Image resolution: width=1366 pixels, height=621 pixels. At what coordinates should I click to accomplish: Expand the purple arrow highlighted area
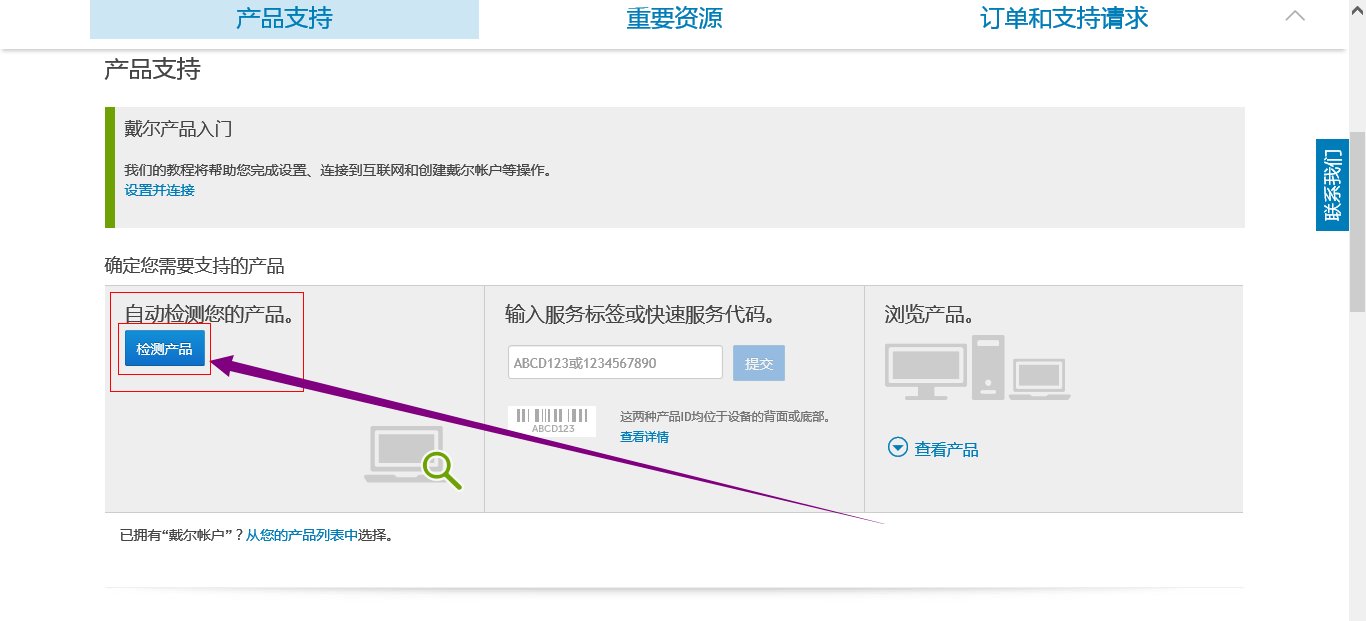pos(163,349)
